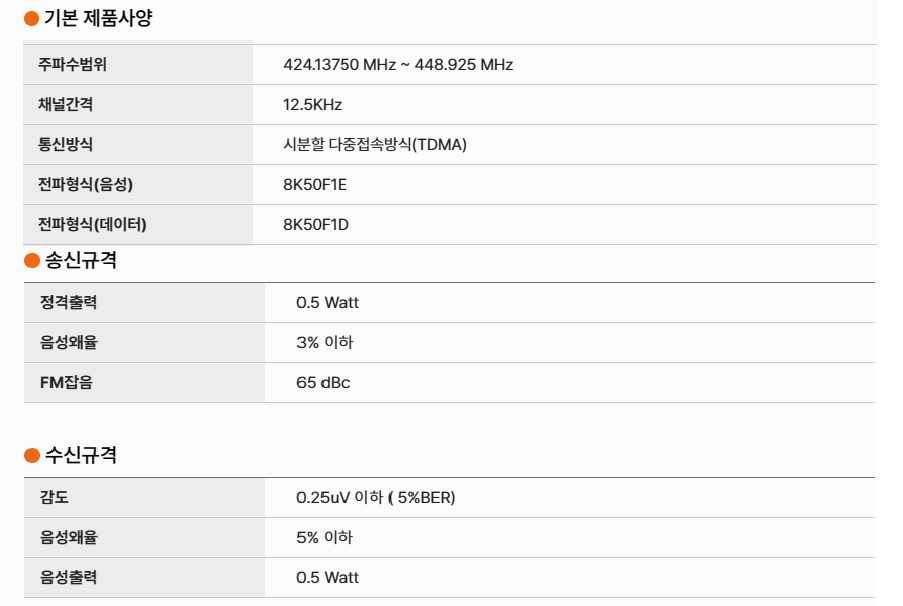Click the 주파수범위 row label
Screen dimensions: 903x606
coord(72,65)
